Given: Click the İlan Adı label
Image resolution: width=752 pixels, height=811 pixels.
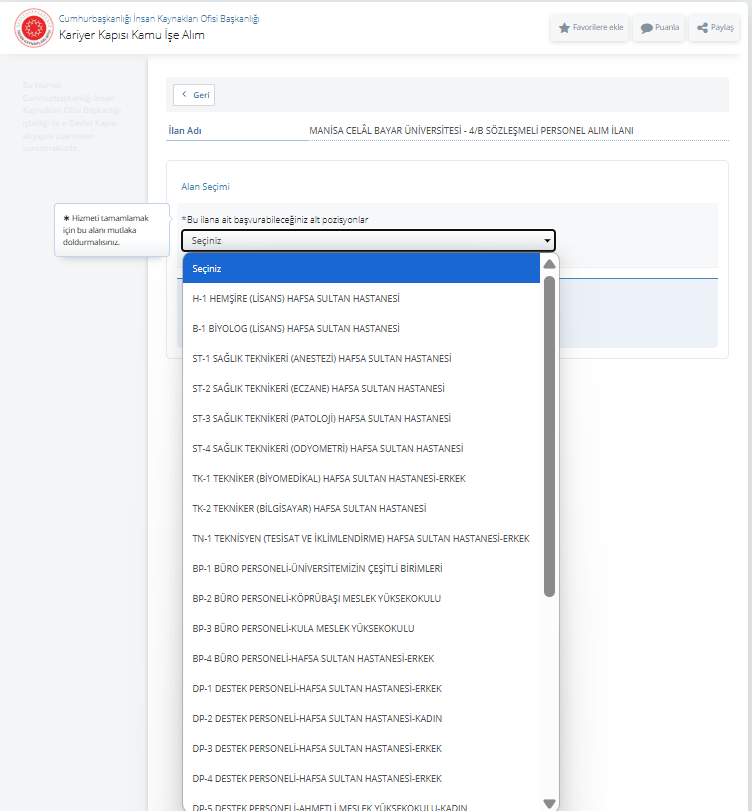Looking at the screenshot, I should pyautogui.click(x=185, y=131).
